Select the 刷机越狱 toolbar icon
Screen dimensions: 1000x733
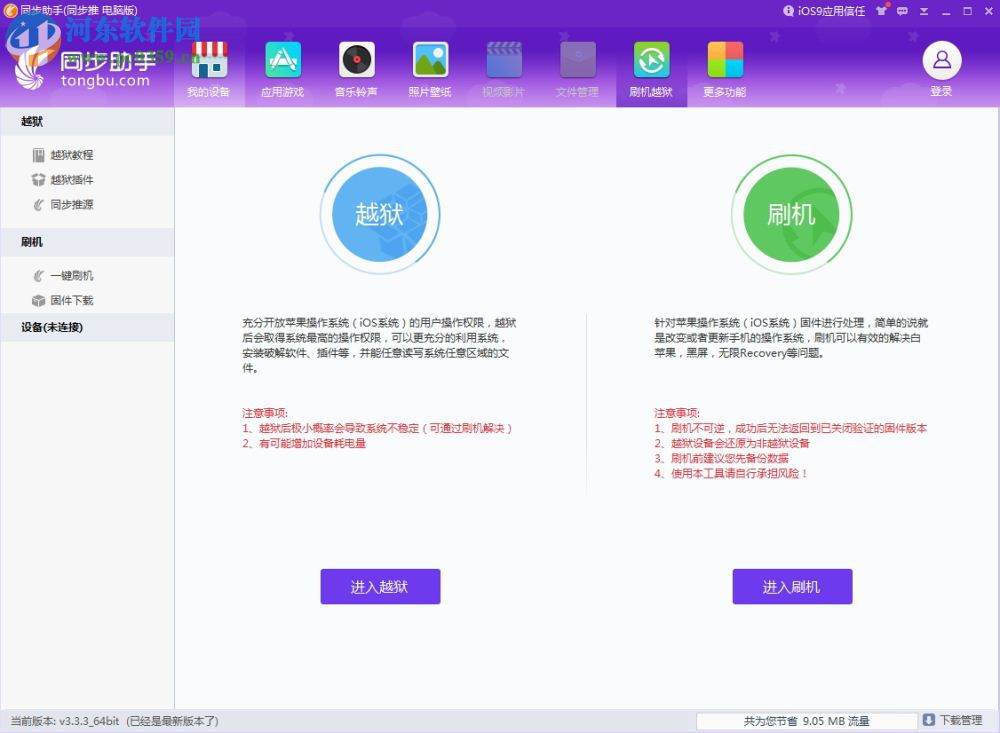click(x=651, y=60)
